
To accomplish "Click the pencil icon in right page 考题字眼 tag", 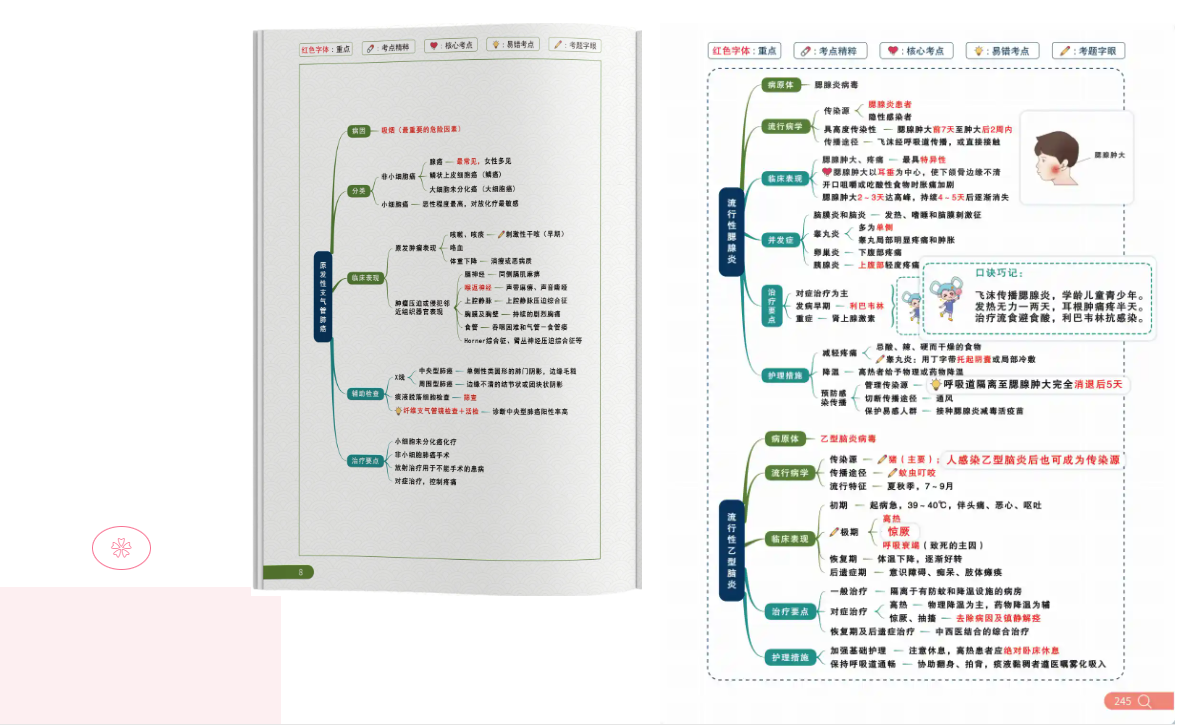I will click(x=1063, y=51).
